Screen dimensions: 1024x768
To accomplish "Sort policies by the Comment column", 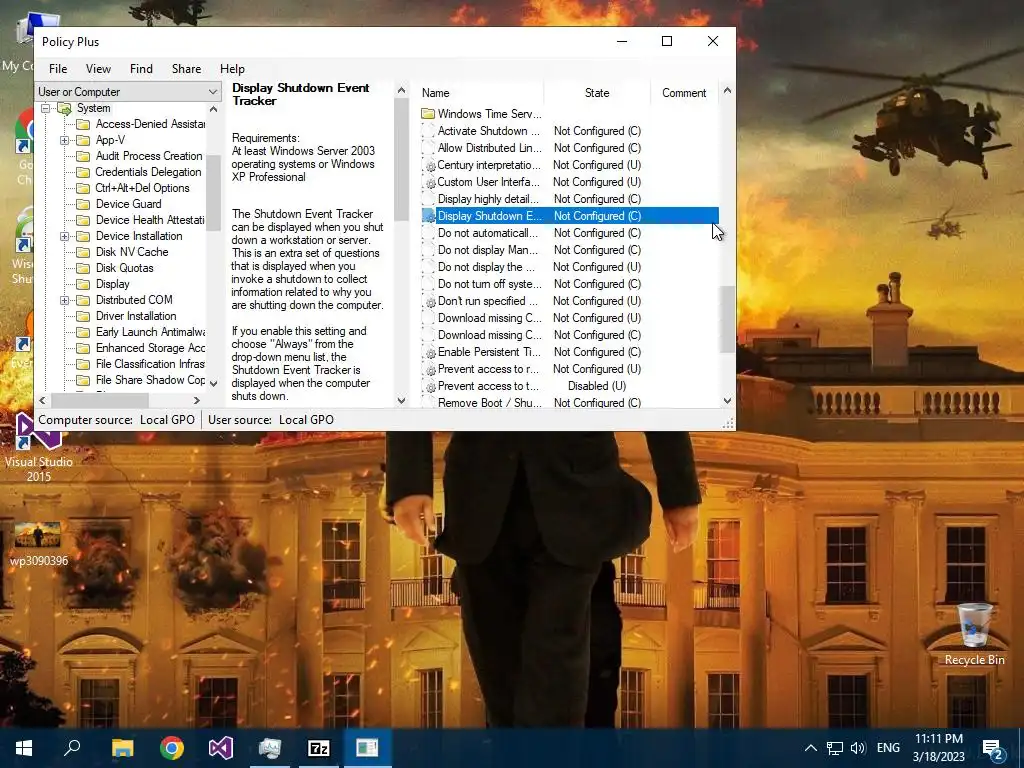I will (684, 93).
